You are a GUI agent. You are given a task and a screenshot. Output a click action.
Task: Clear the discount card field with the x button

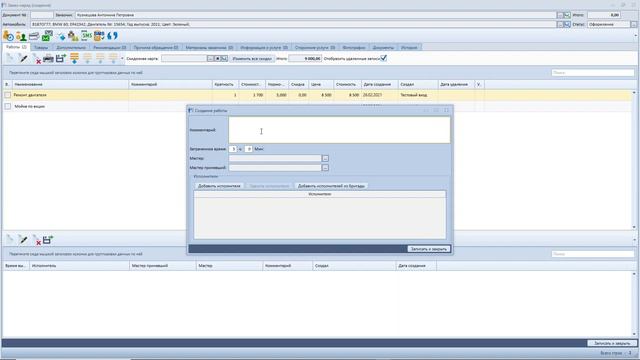coord(217,59)
